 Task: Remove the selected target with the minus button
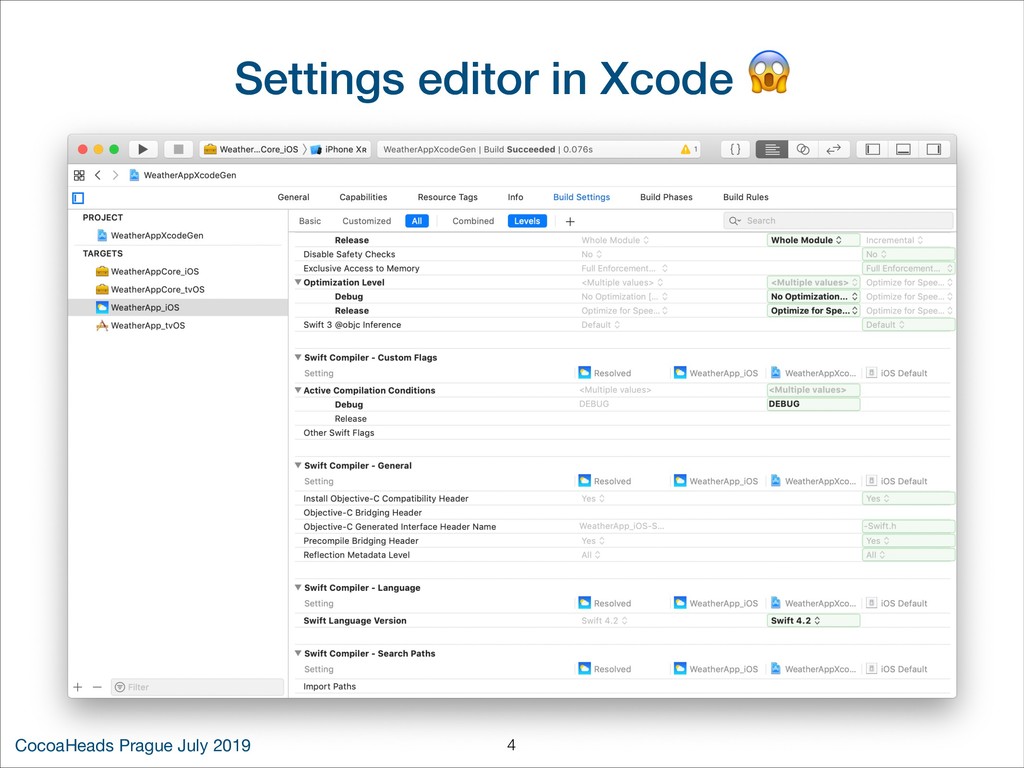[x=97, y=687]
